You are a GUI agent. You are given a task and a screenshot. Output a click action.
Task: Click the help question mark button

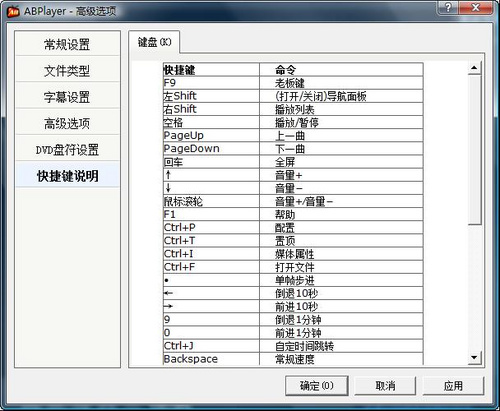pyautogui.click(x=448, y=7)
